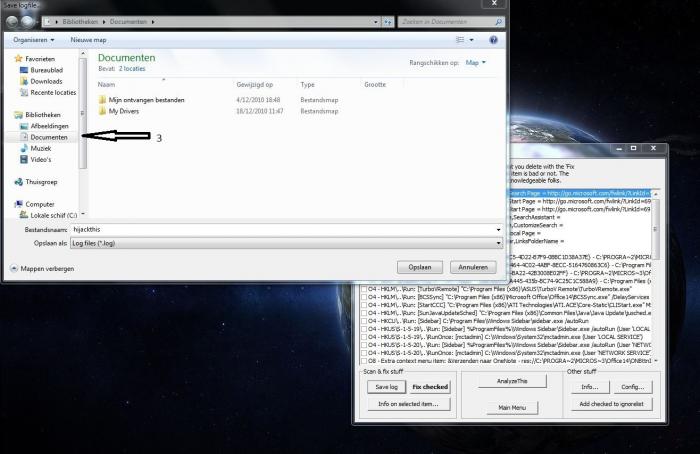This screenshot has width=700, height=454.
Task: Click into the Bestandsnaam text field
Action: [x=282, y=229]
